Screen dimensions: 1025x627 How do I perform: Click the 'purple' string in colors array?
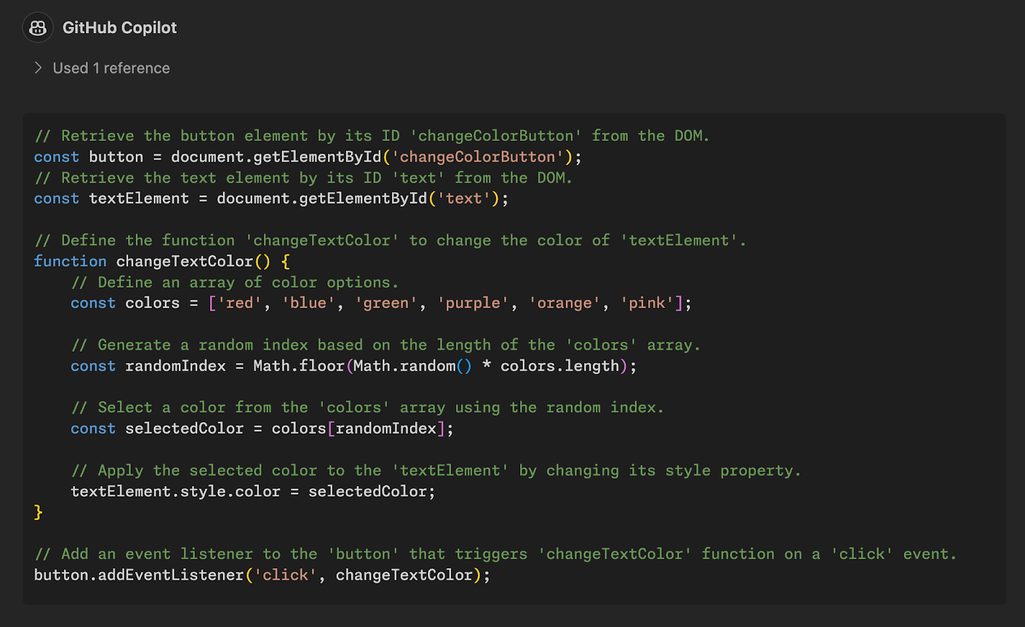point(477,303)
